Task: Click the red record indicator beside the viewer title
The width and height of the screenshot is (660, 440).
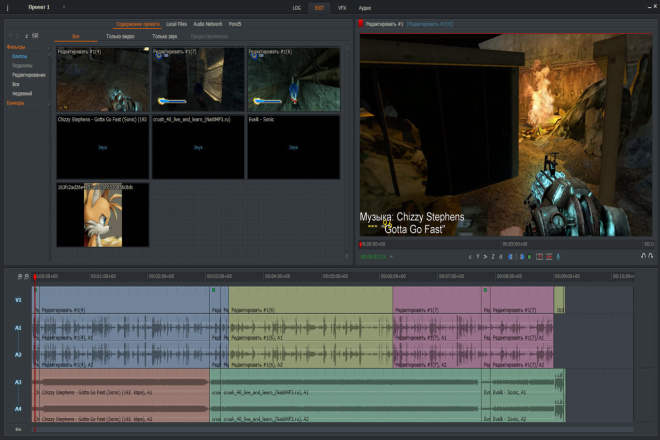Action: tap(361, 24)
